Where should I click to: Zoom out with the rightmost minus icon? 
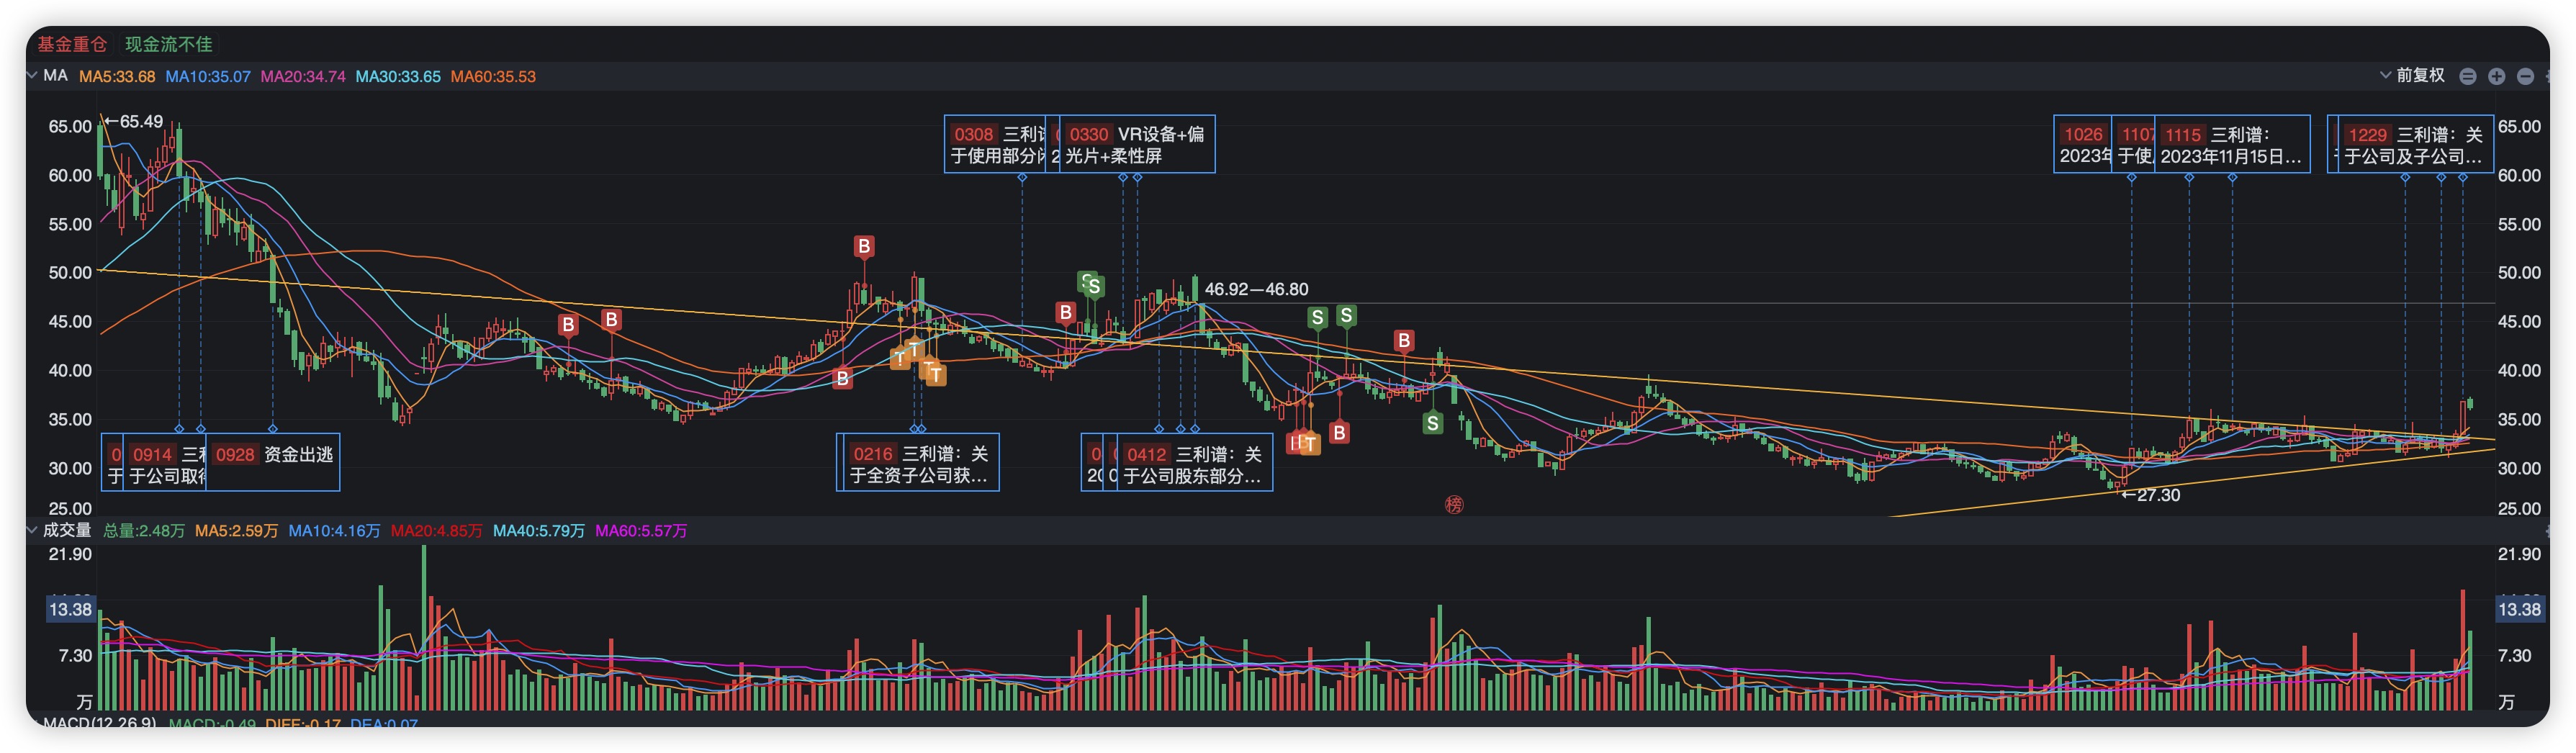point(2525,76)
